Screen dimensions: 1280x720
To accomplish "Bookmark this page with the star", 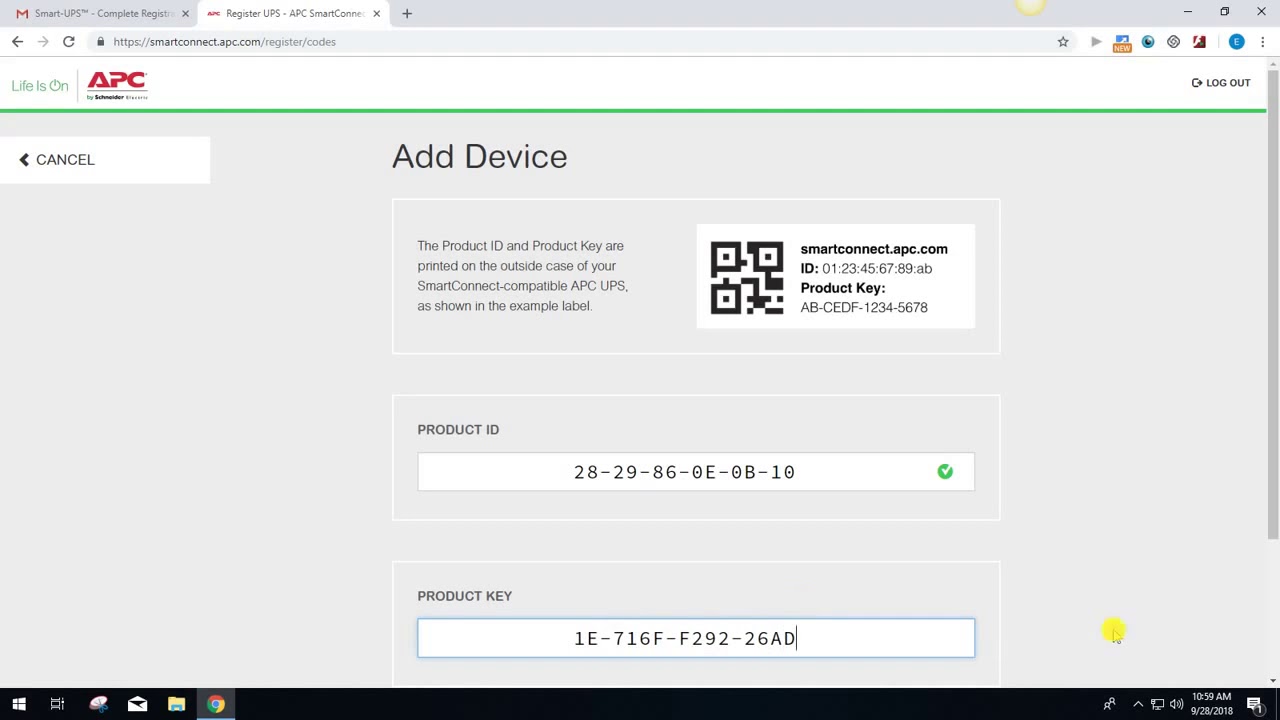I will (x=1063, y=42).
